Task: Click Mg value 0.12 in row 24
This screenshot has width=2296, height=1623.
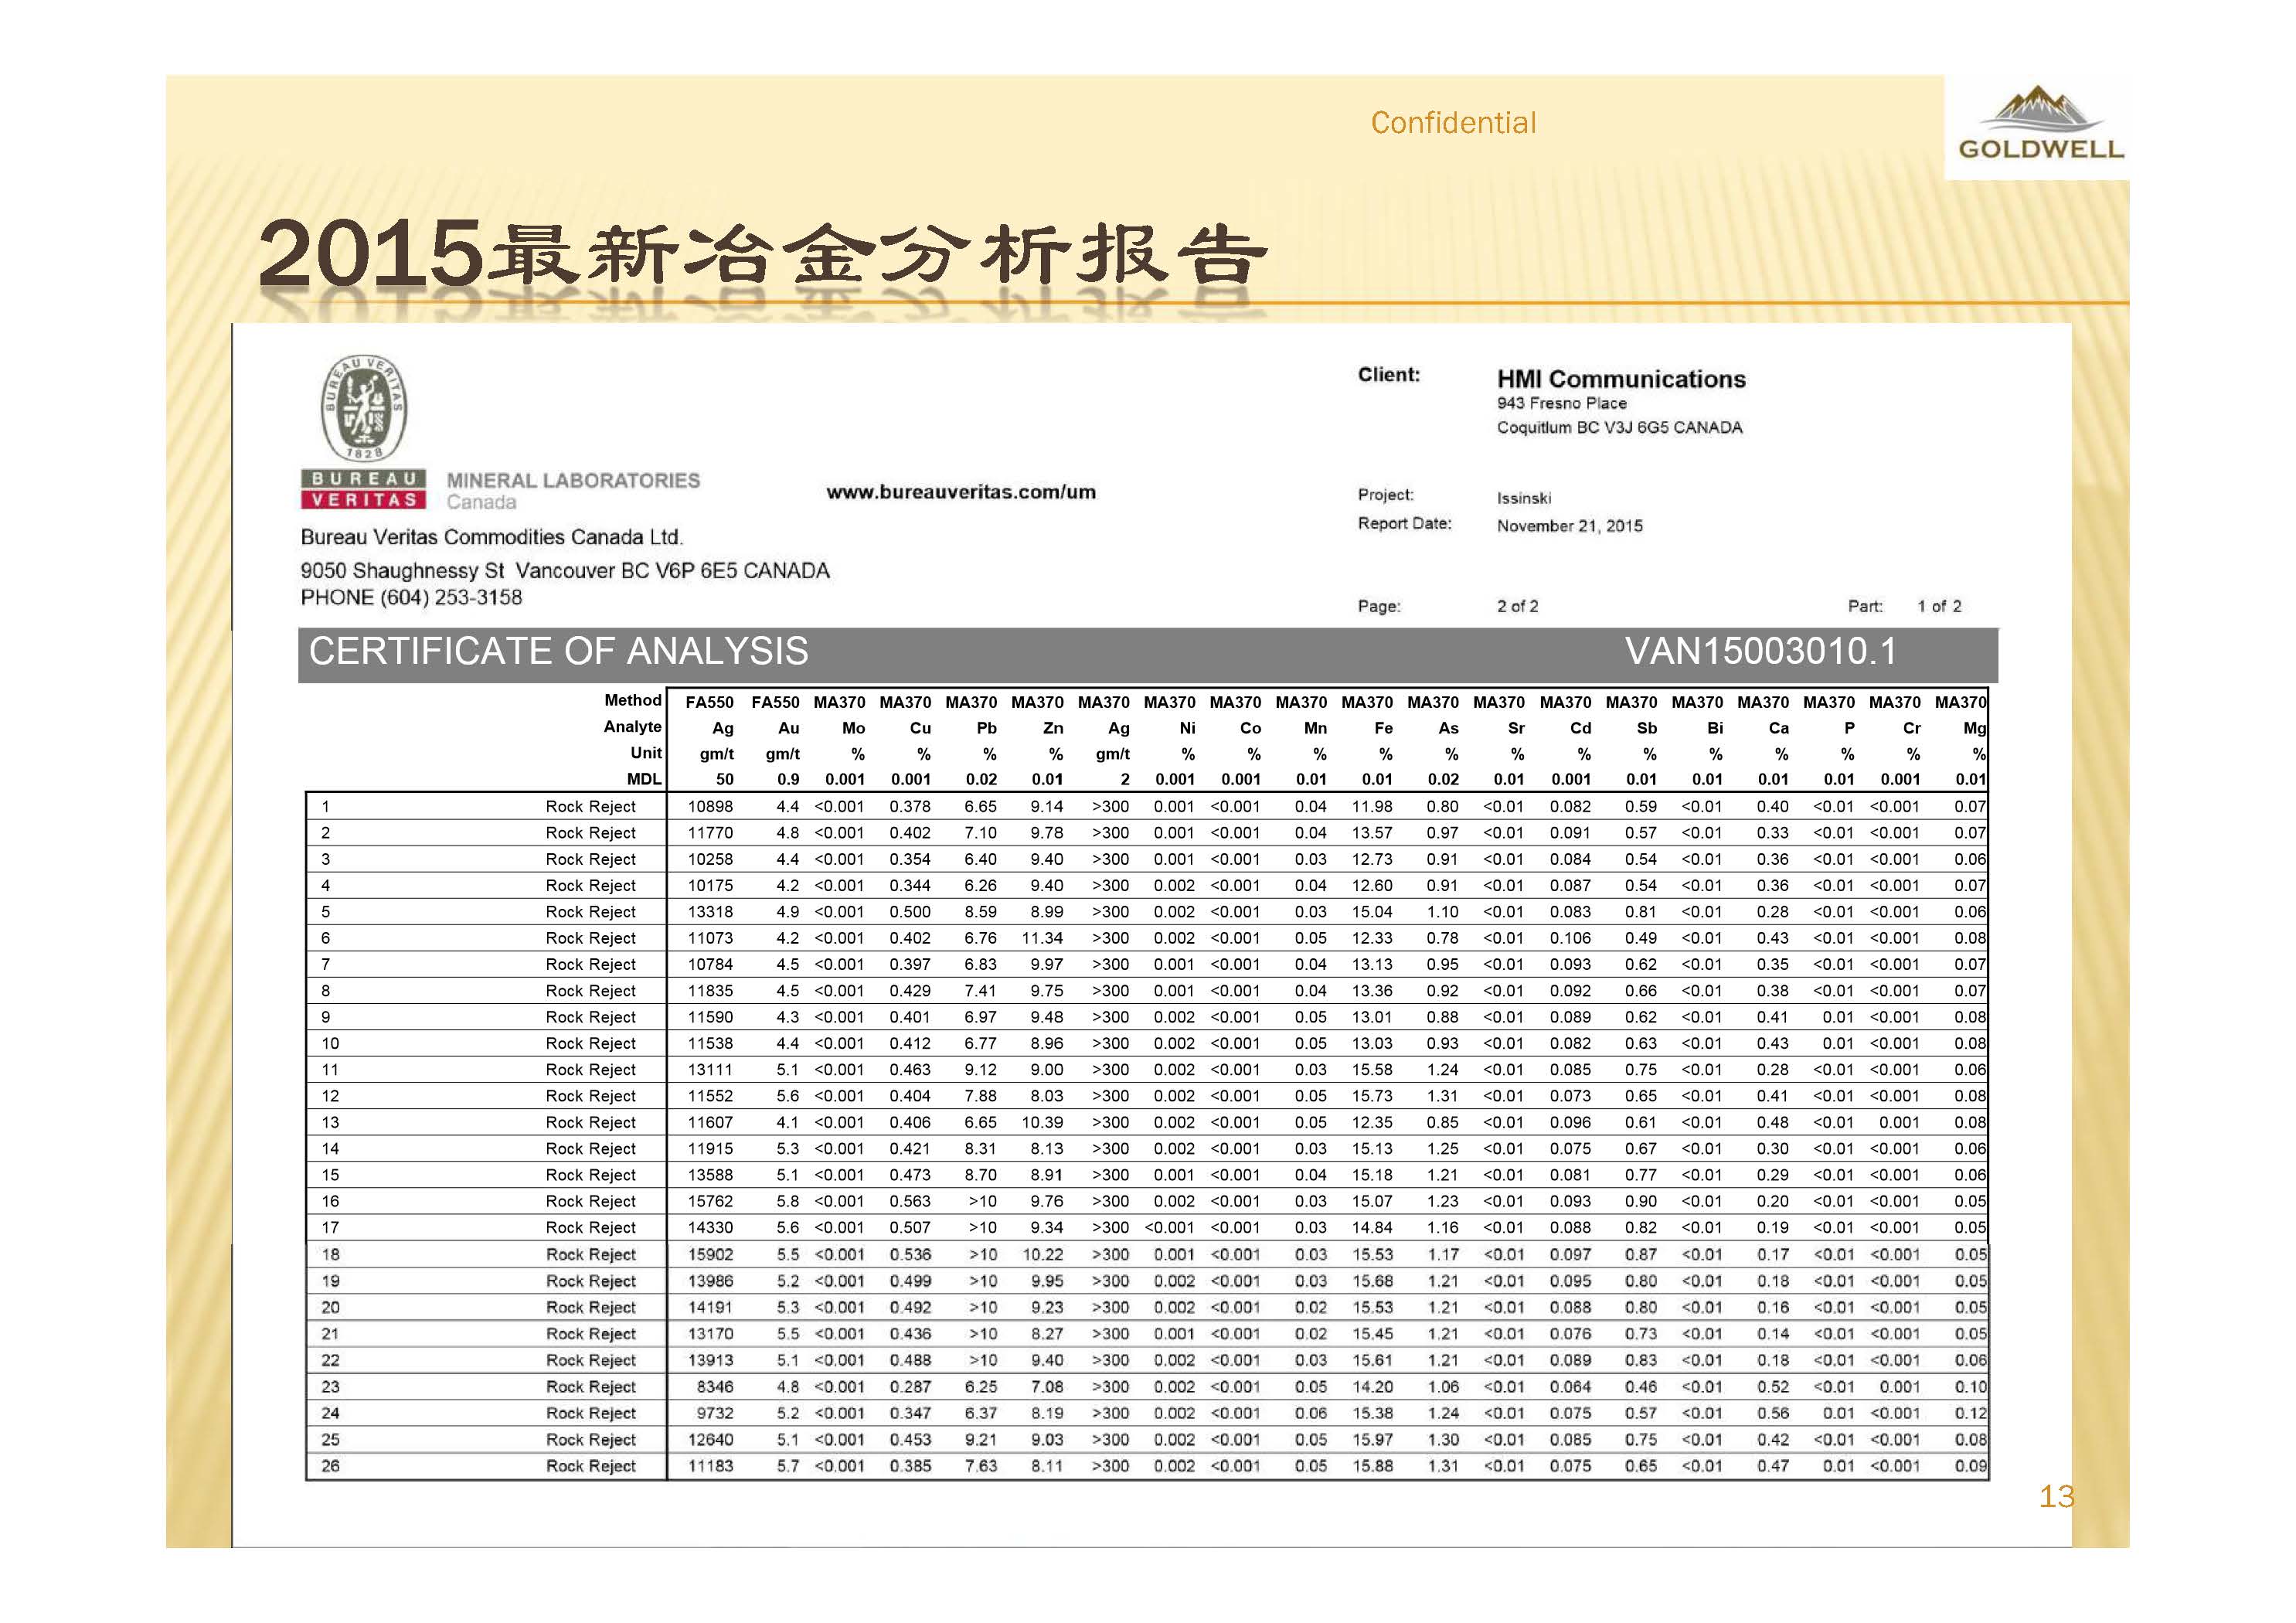Action: coord(1971,1414)
